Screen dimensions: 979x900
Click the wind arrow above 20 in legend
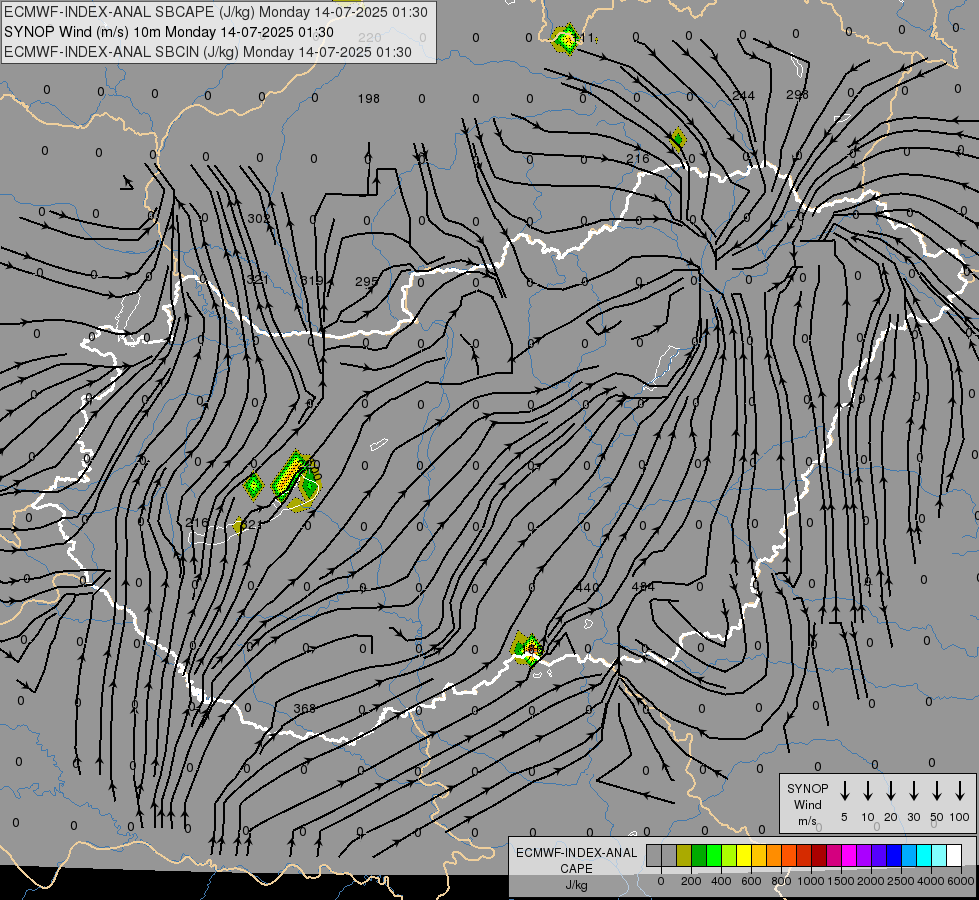891,791
